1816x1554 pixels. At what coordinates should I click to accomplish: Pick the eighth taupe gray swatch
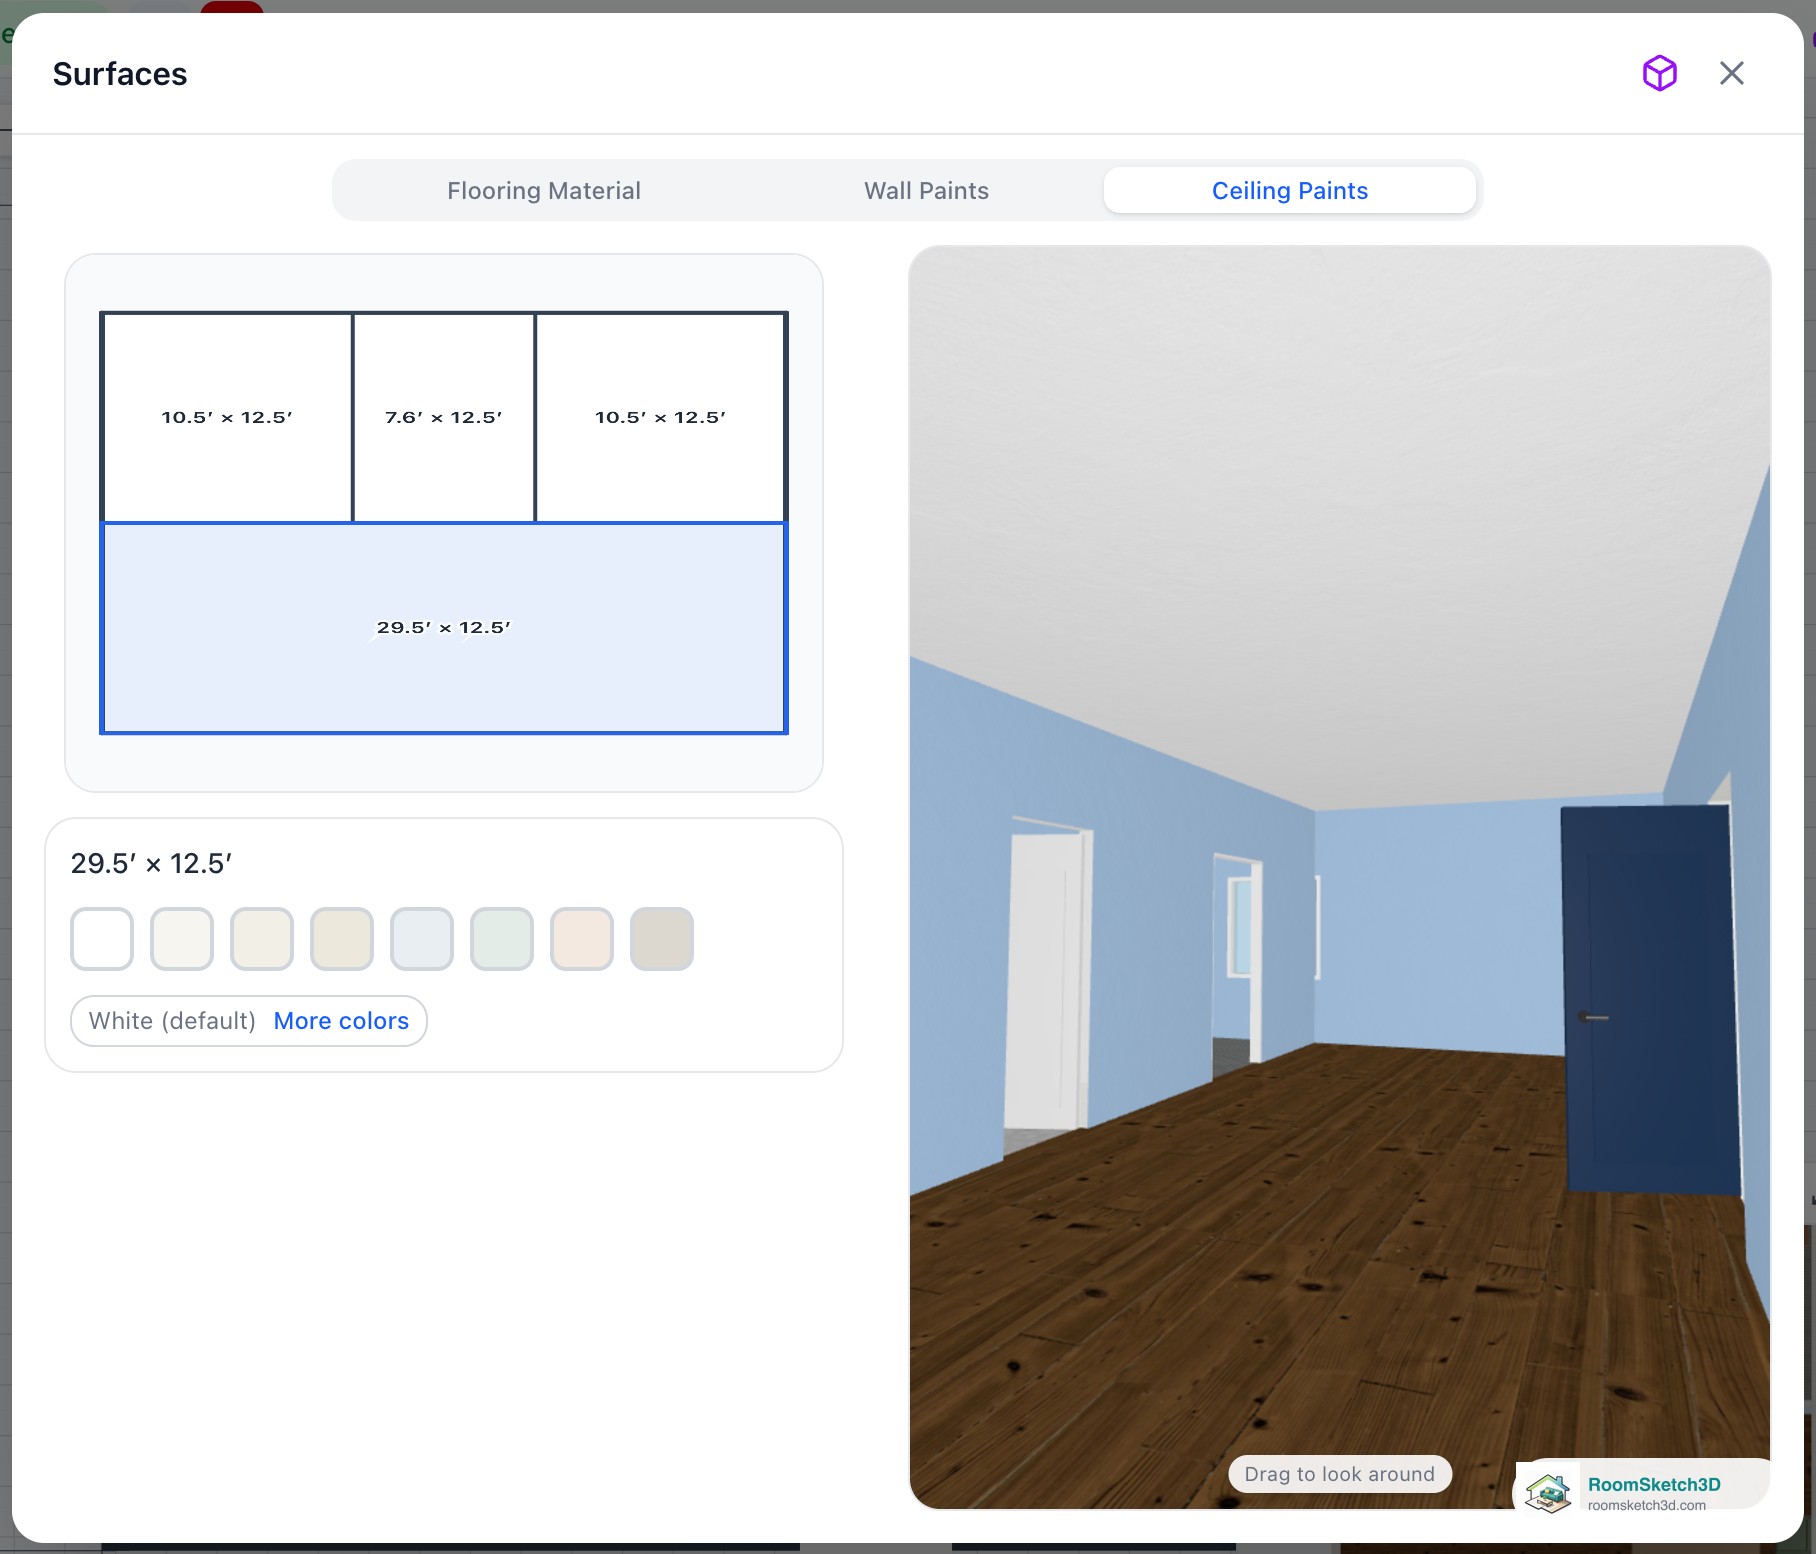662,939
